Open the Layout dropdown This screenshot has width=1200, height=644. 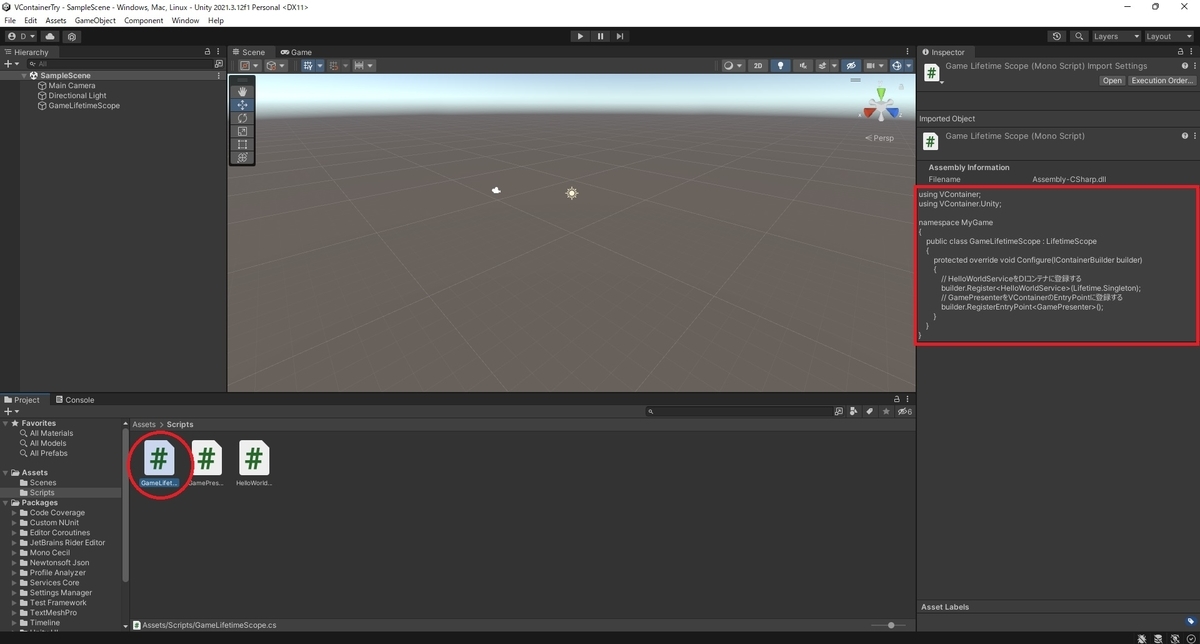(x=1168, y=36)
